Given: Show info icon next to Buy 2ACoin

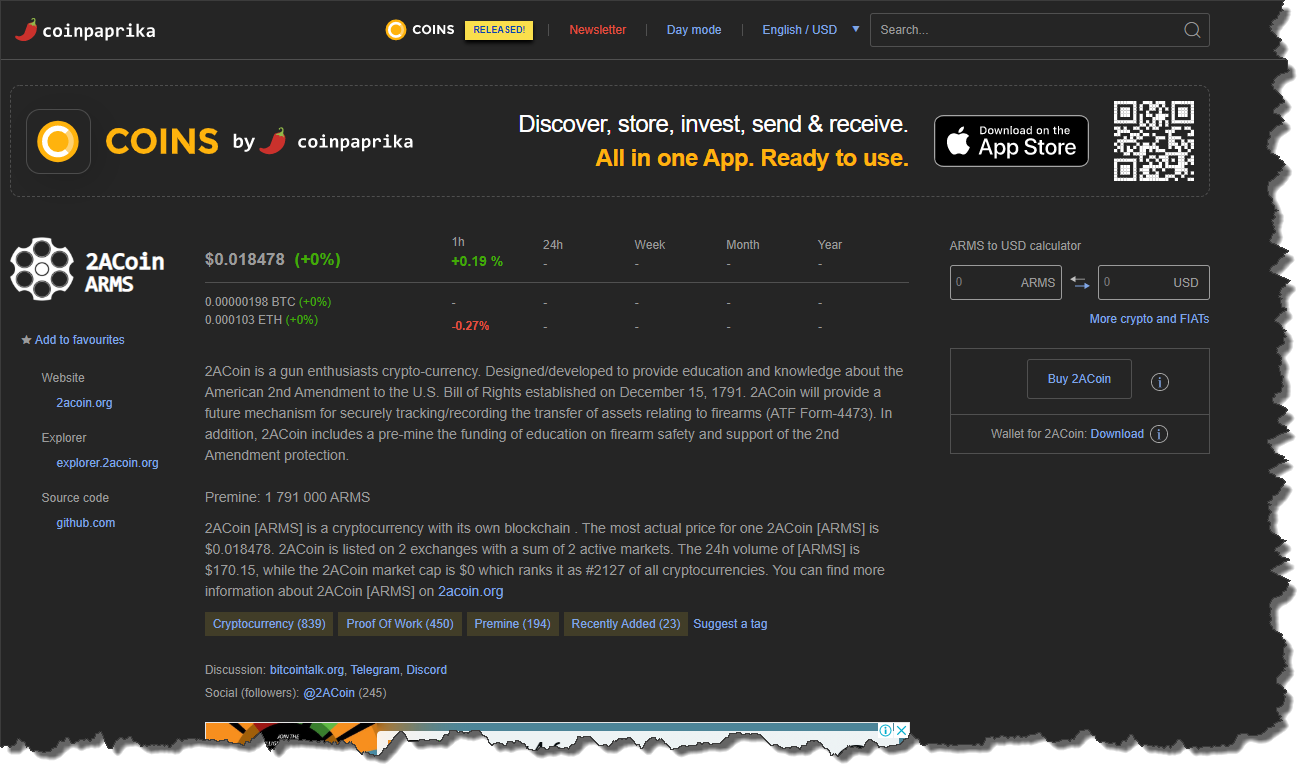Looking at the screenshot, I should tap(1160, 382).
